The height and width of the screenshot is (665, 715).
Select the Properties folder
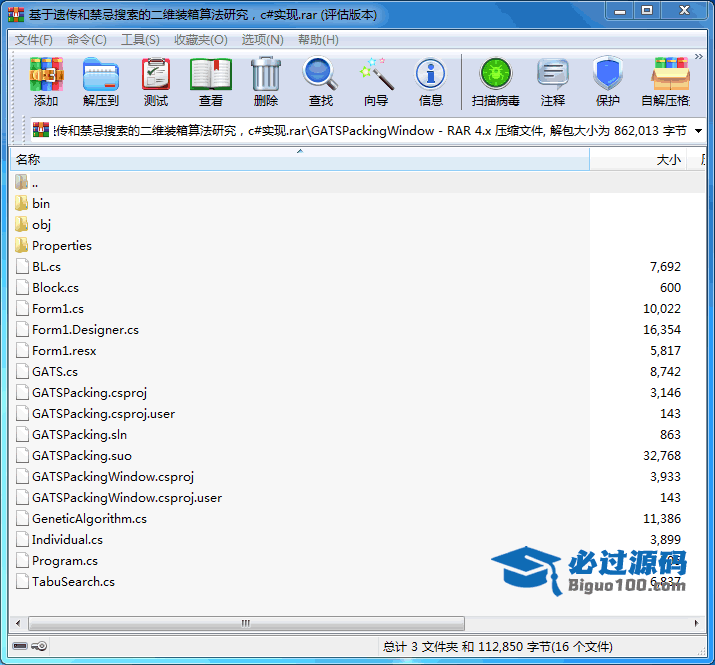(53, 245)
